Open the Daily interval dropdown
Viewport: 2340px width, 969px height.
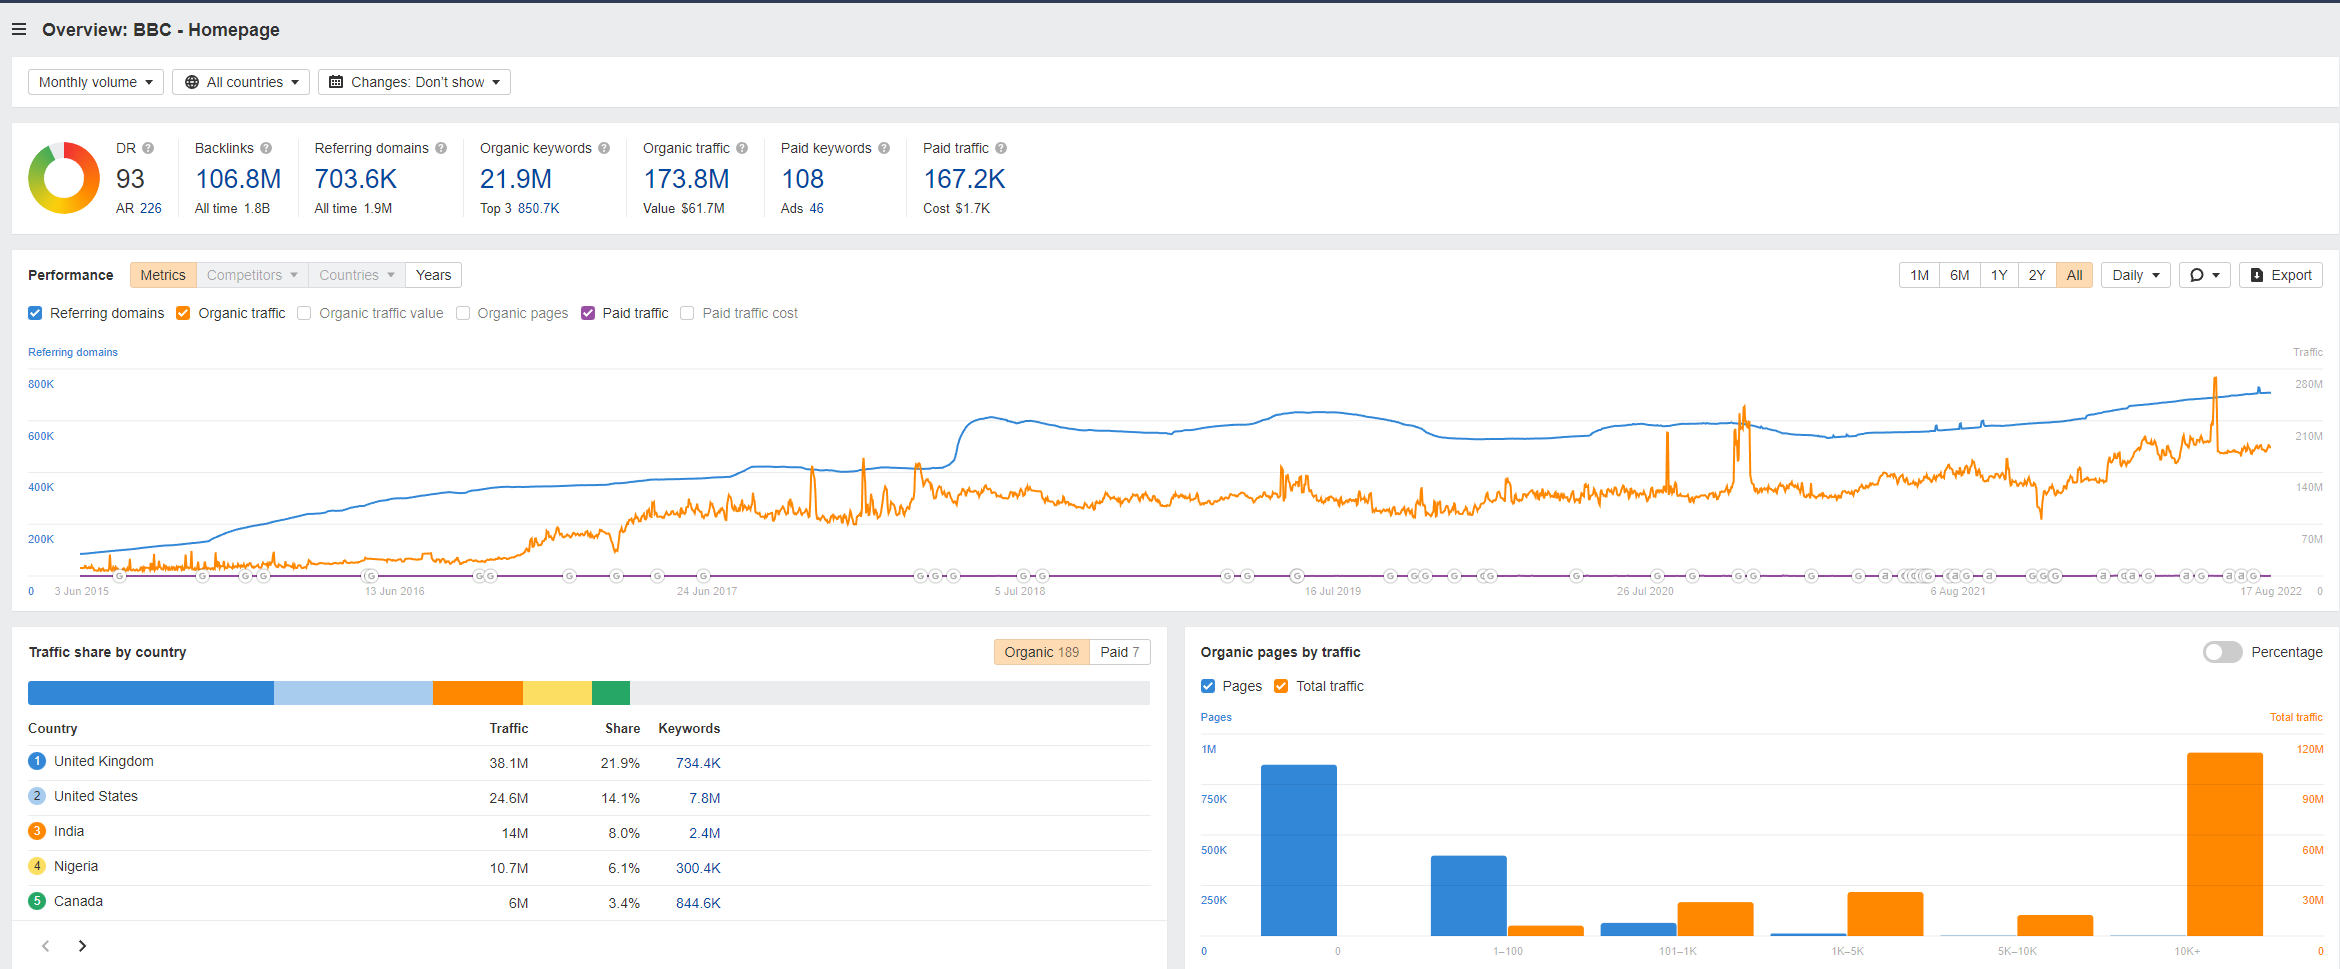coord(2136,275)
